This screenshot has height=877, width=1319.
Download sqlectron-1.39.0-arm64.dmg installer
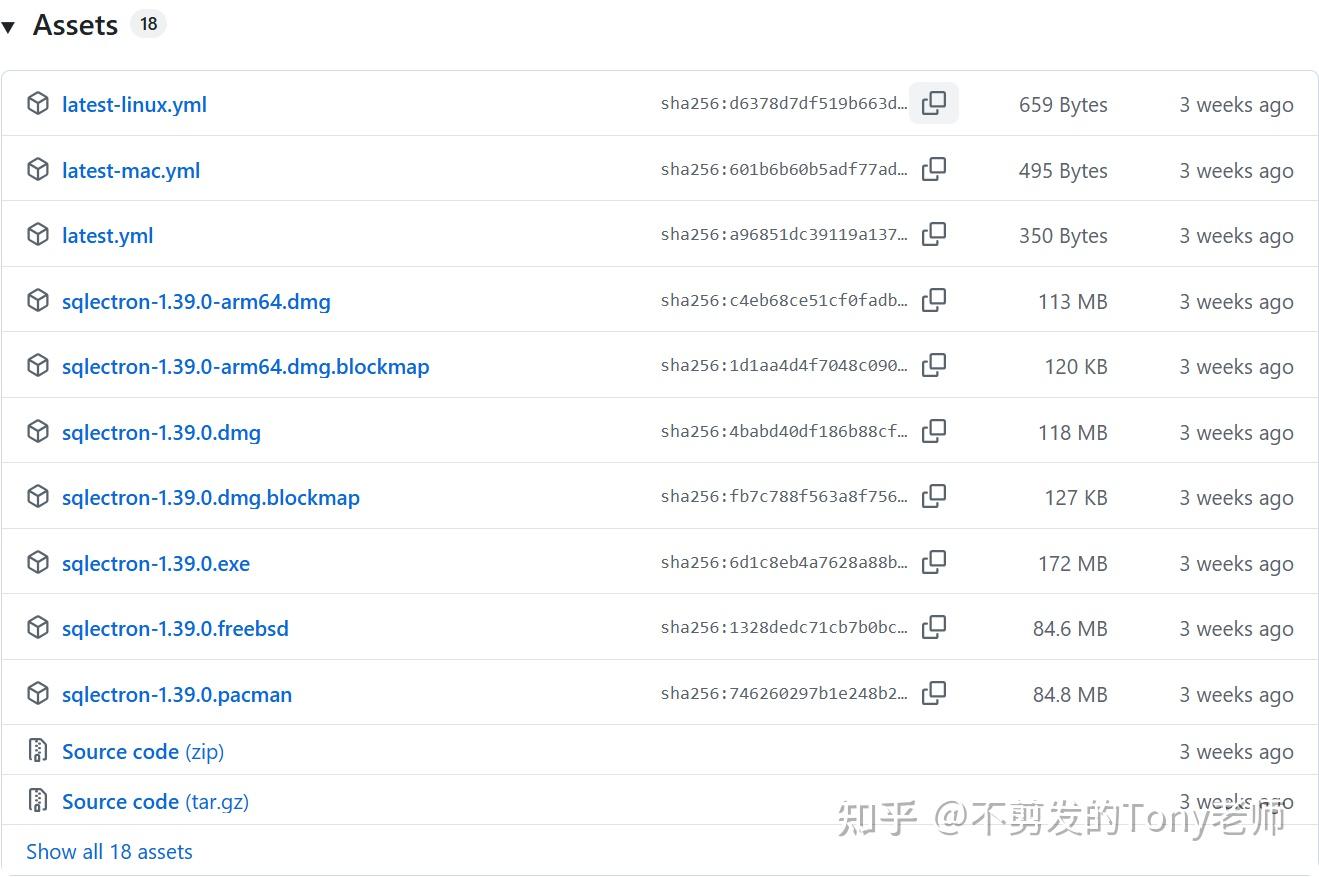(x=196, y=302)
